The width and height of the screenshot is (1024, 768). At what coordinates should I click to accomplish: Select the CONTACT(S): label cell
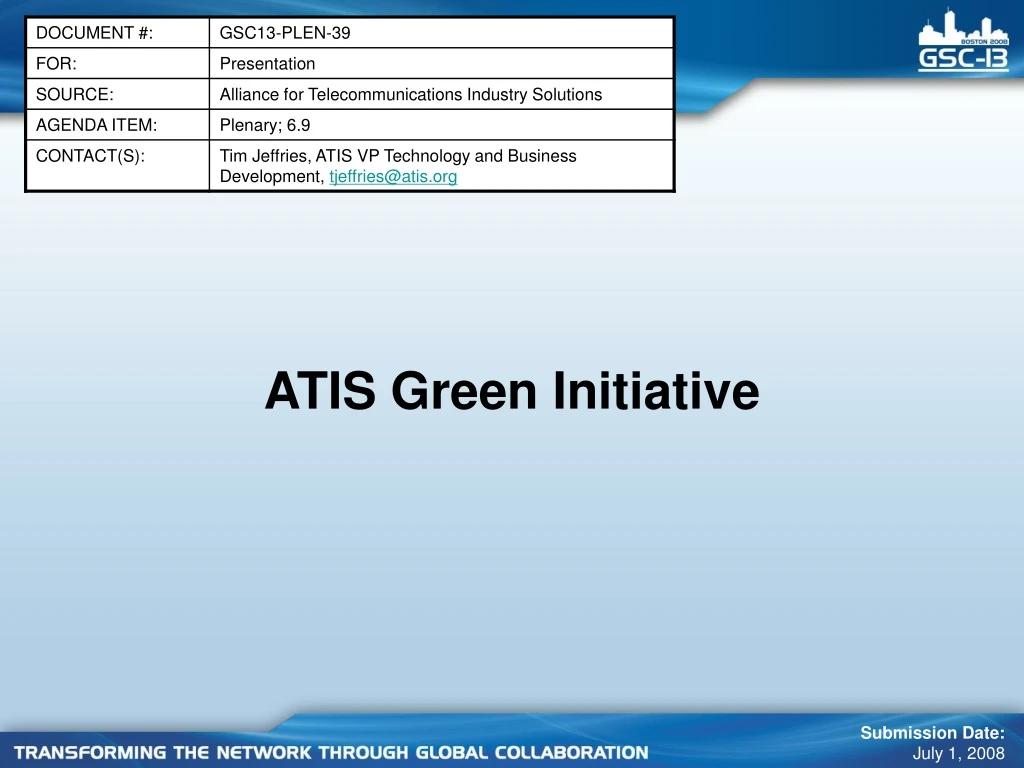coord(118,165)
